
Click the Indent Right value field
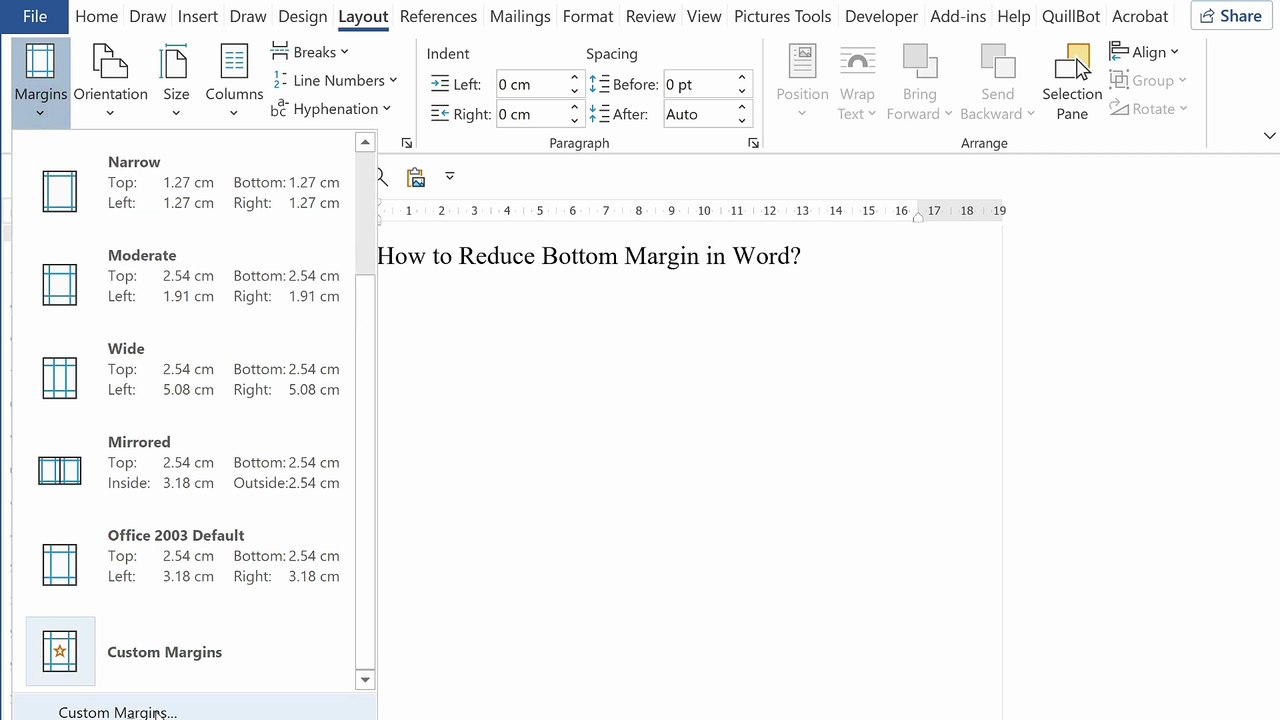530,114
